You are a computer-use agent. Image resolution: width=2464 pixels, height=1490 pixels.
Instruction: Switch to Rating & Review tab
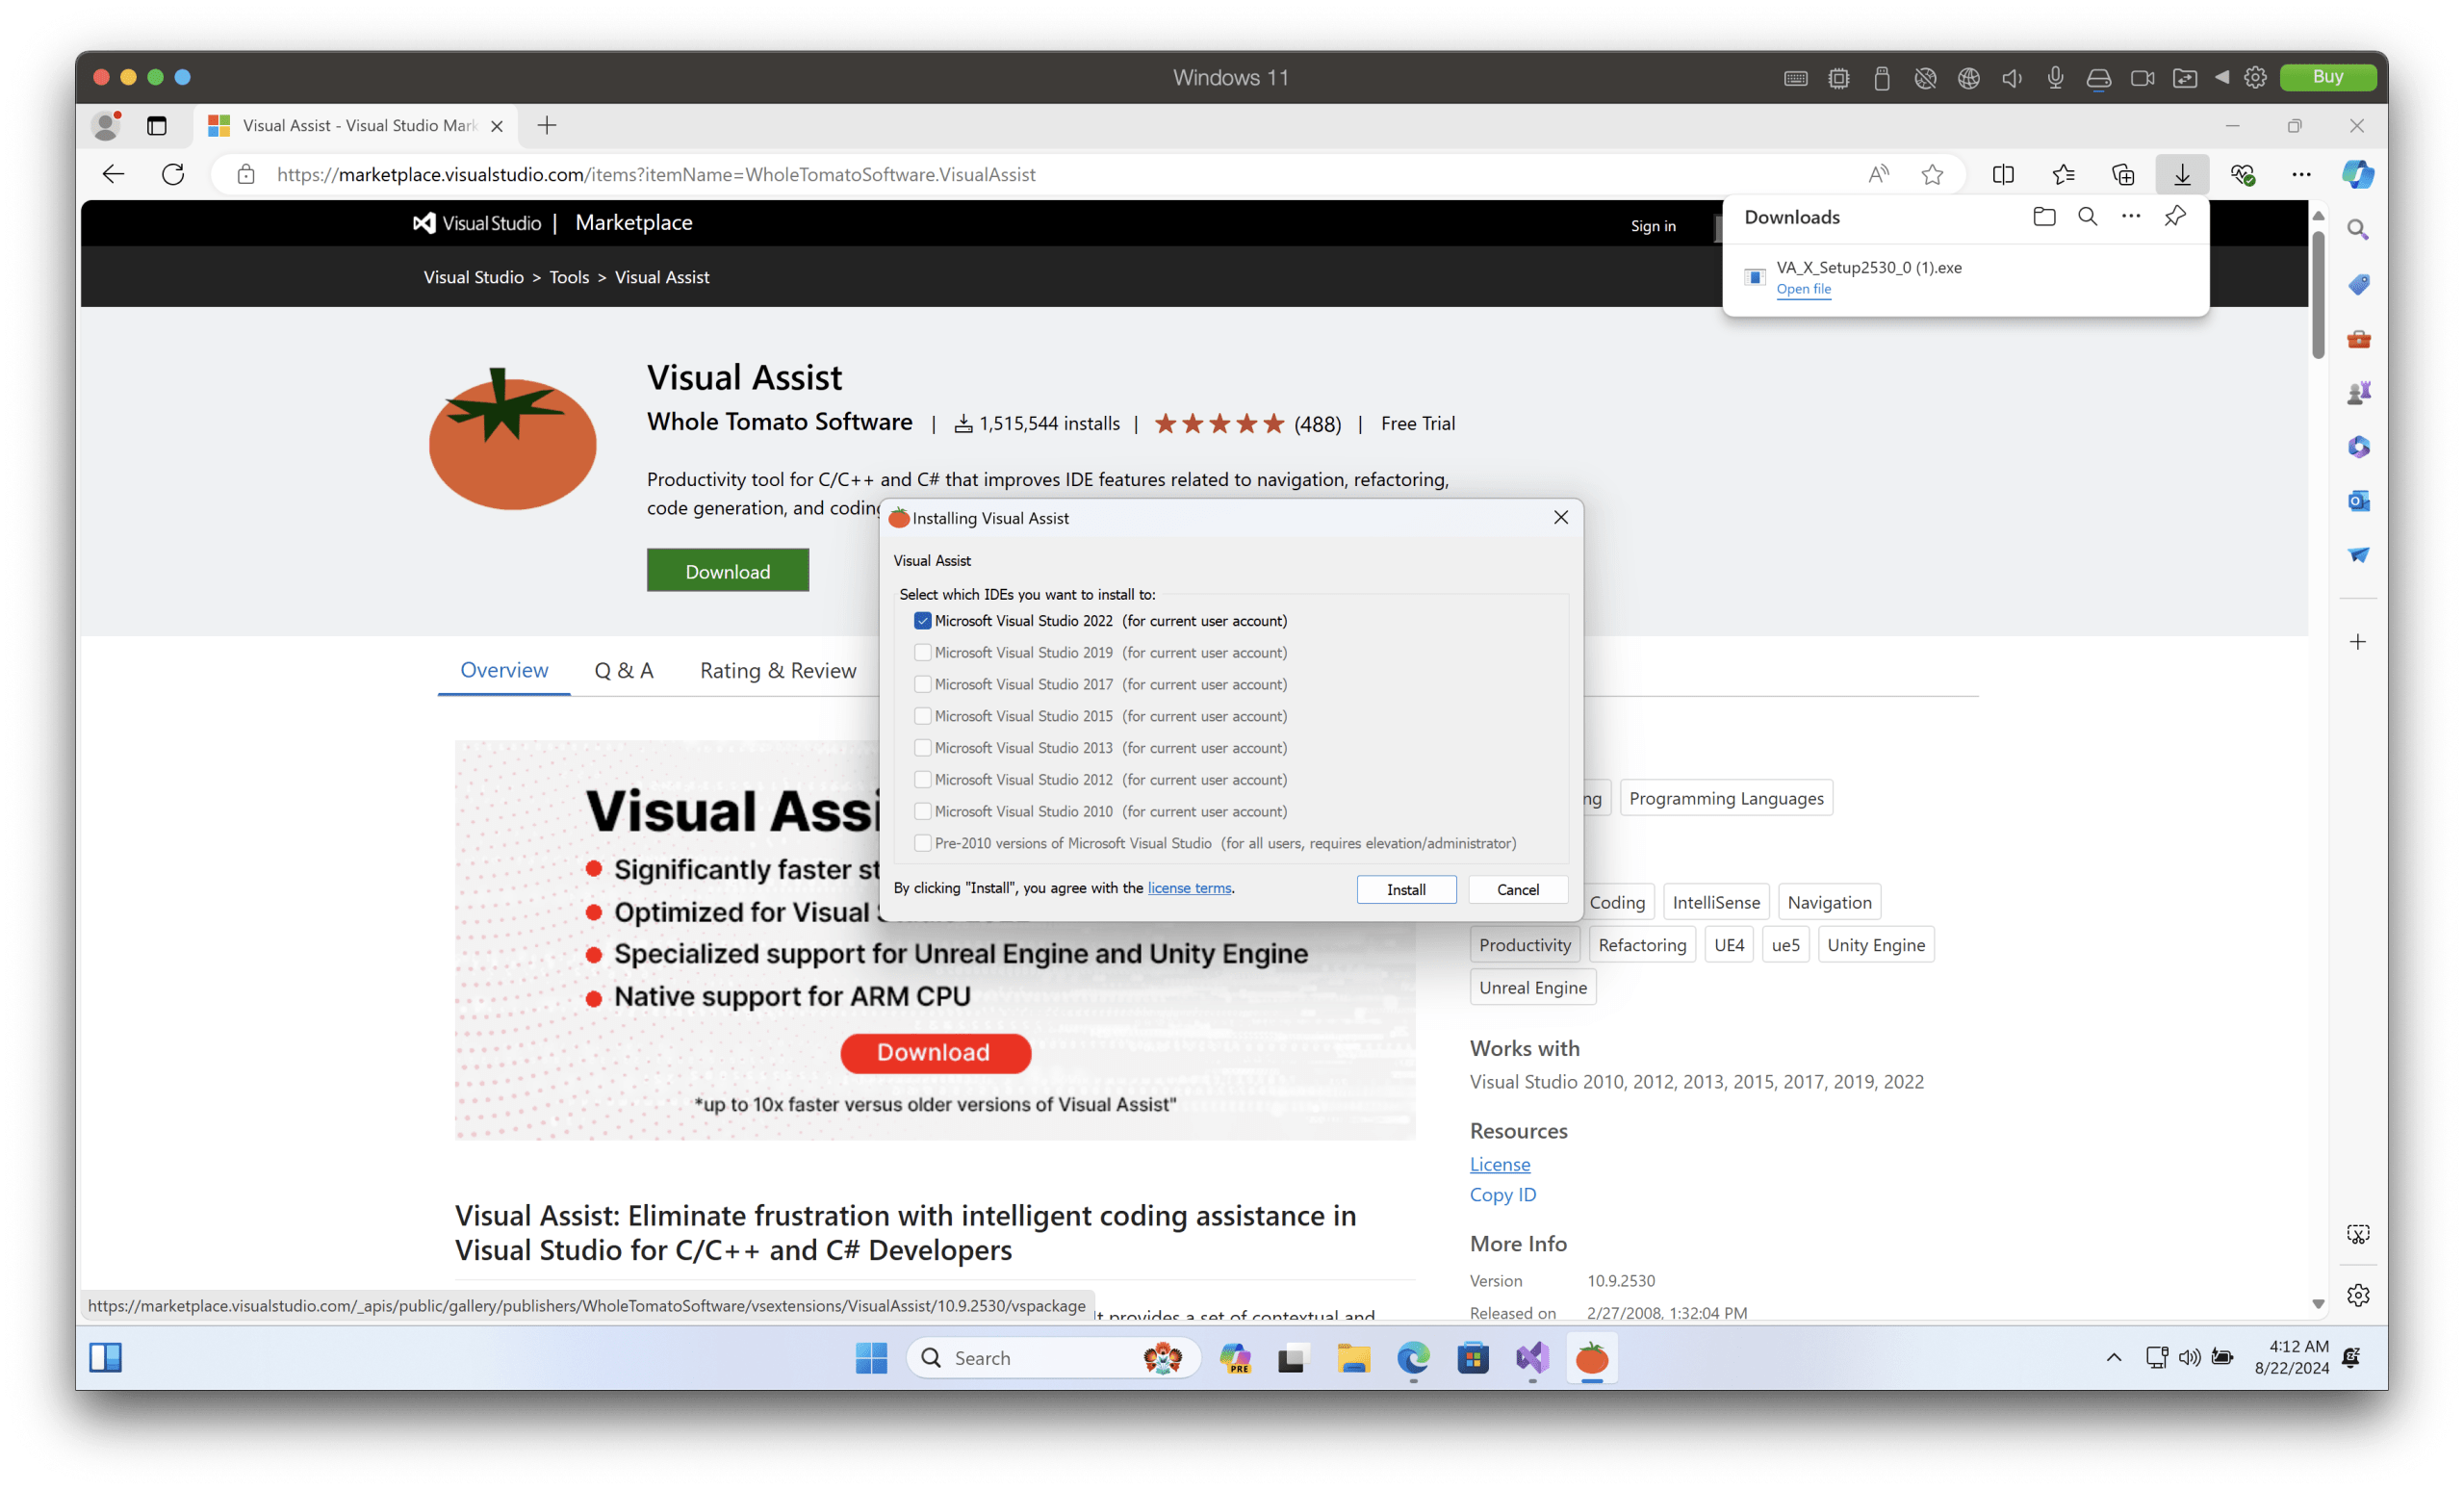(x=778, y=670)
